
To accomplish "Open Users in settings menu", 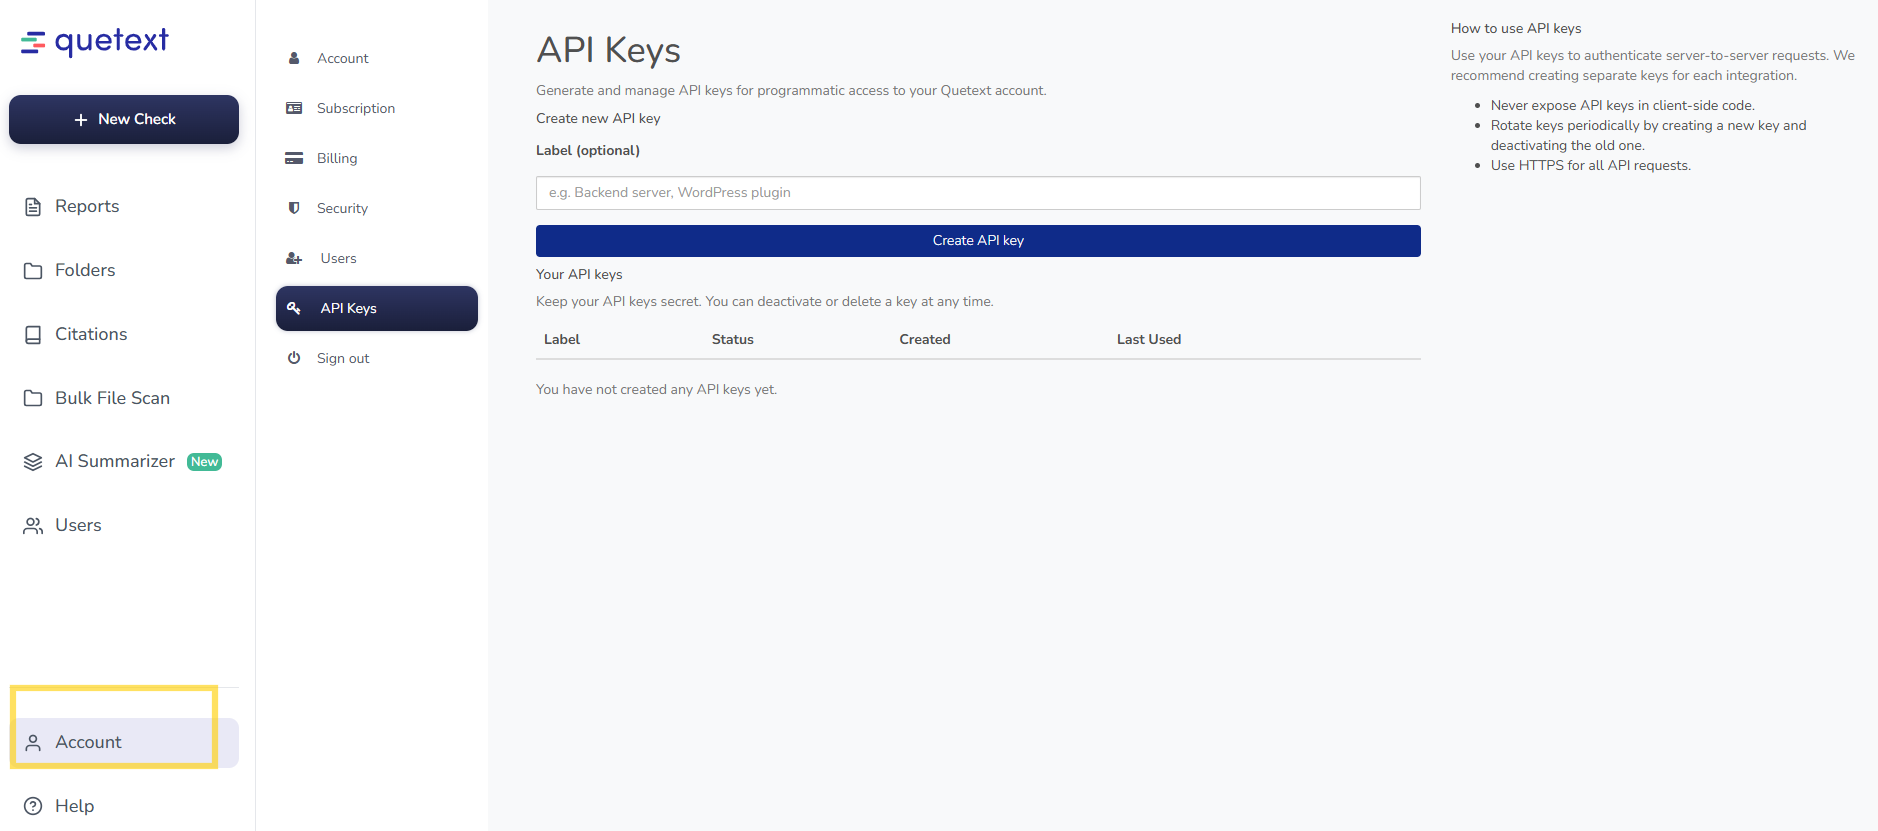I will 338,258.
